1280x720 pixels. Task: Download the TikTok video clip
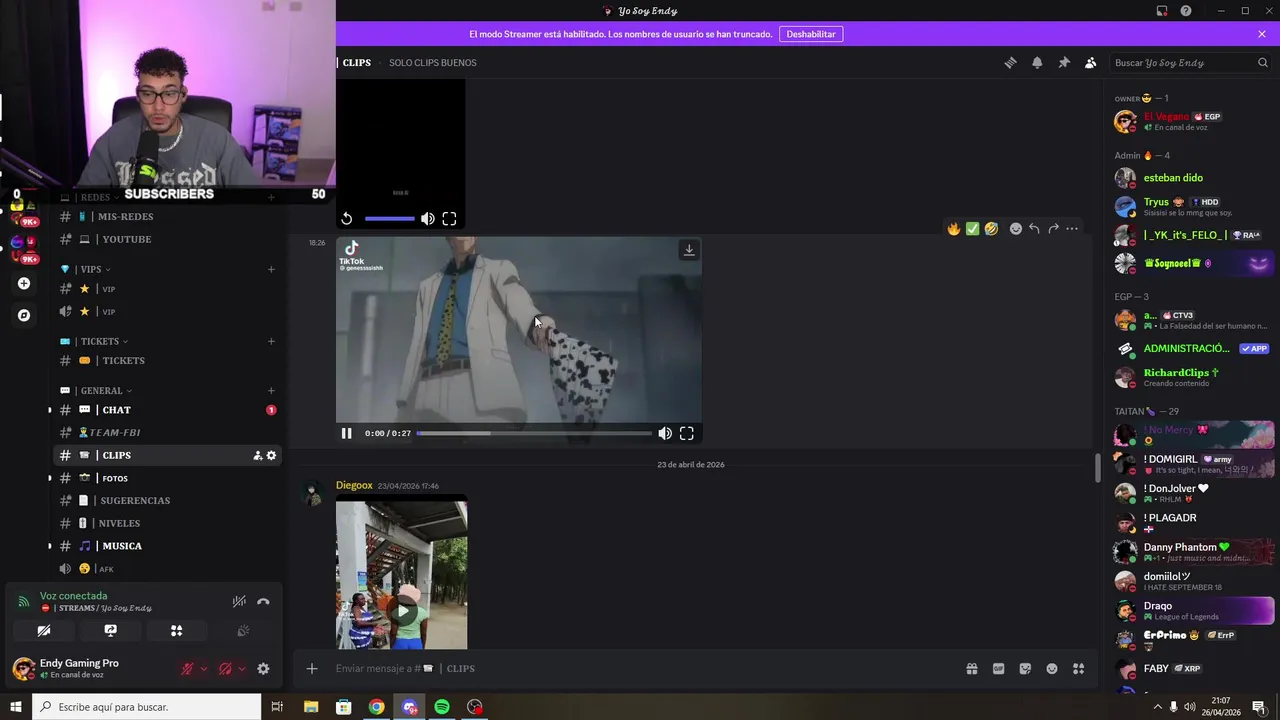pyautogui.click(x=689, y=250)
